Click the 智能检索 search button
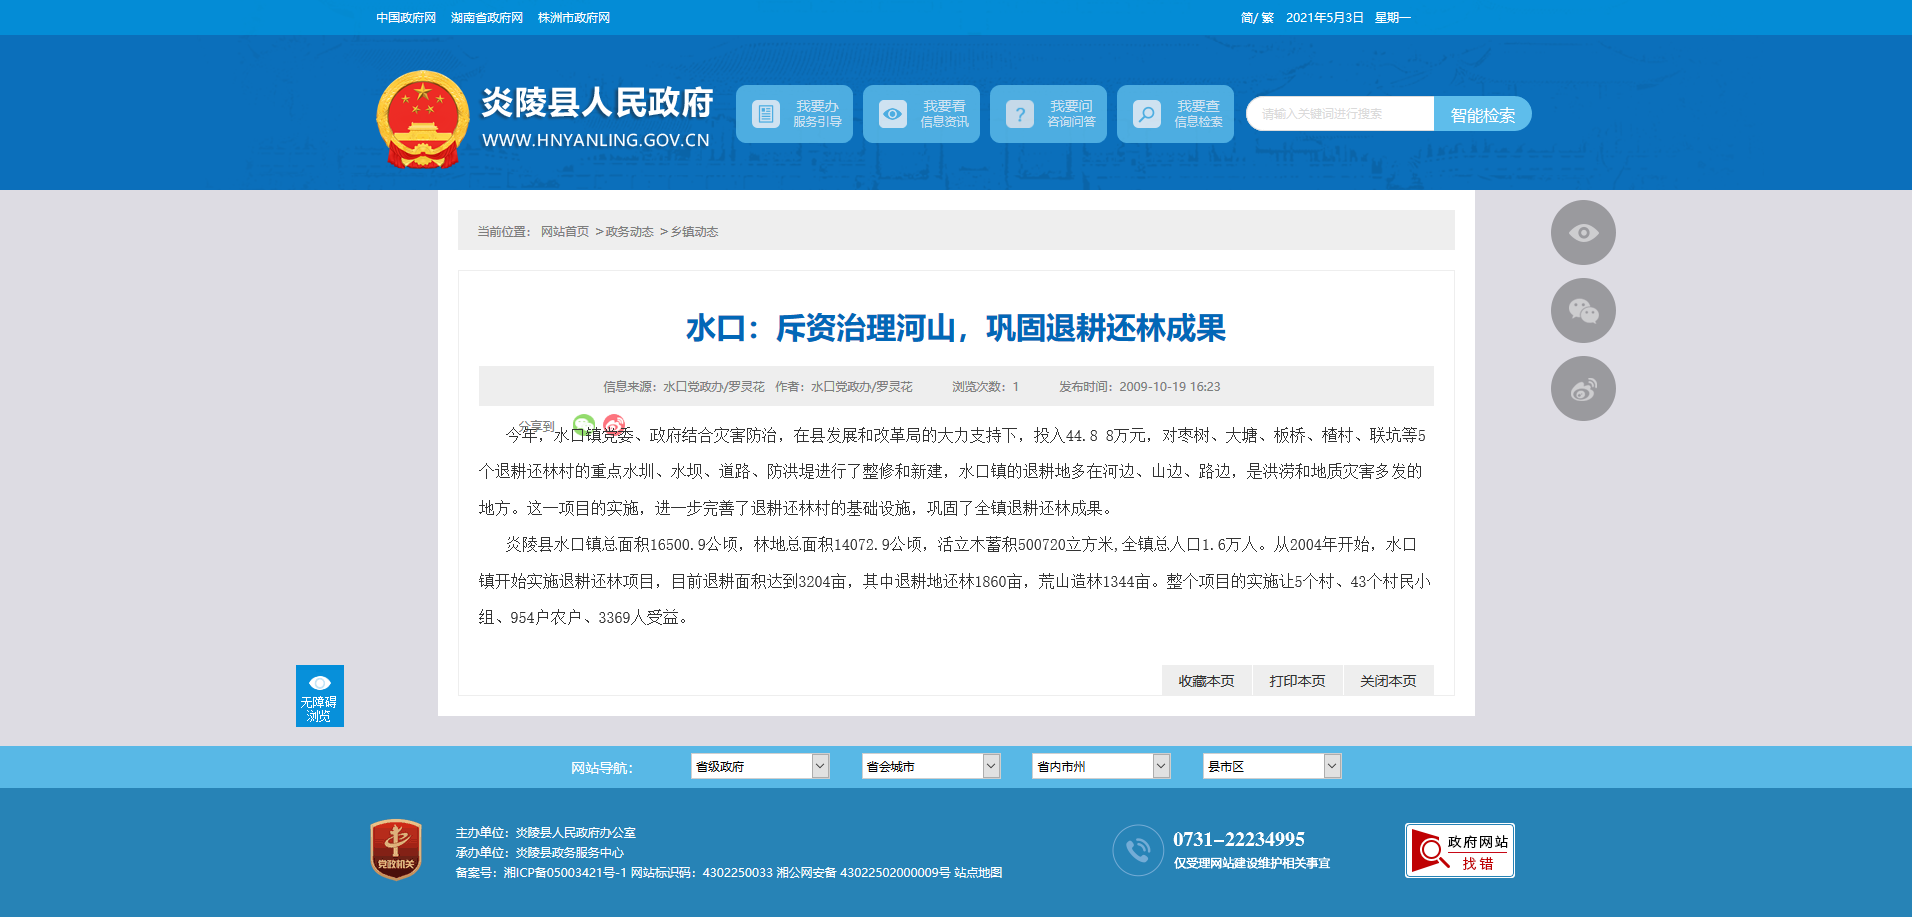Screen dimensions: 1912x917 pyautogui.click(x=1482, y=115)
